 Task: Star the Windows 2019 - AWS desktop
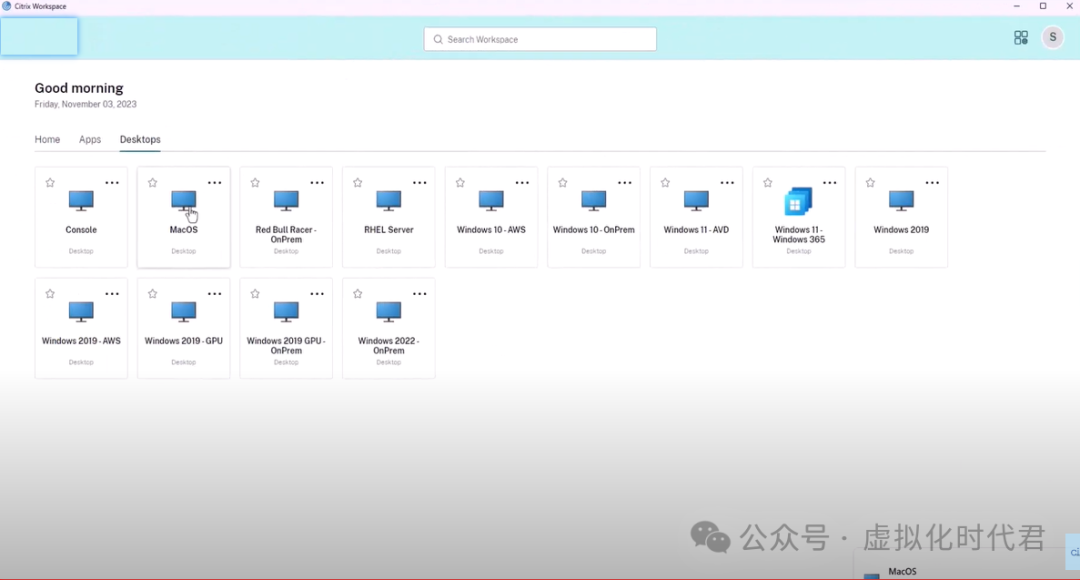click(x=50, y=293)
